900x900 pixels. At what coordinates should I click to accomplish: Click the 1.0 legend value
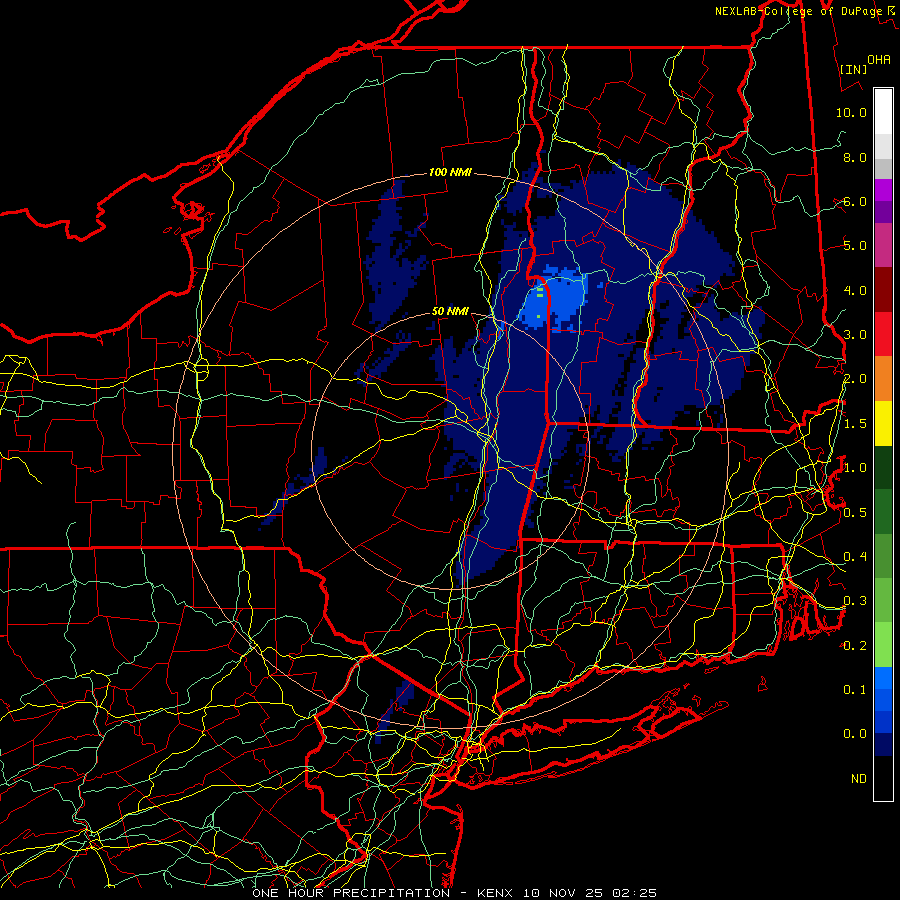point(855,468)
